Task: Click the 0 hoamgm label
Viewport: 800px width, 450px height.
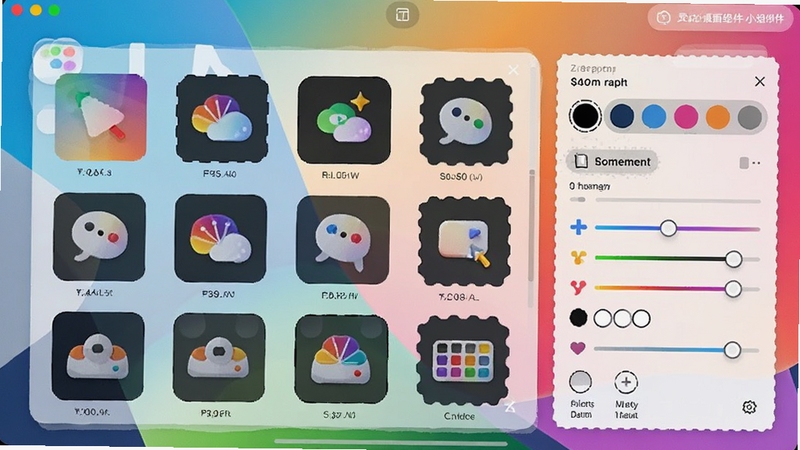Action: [590, 186]
